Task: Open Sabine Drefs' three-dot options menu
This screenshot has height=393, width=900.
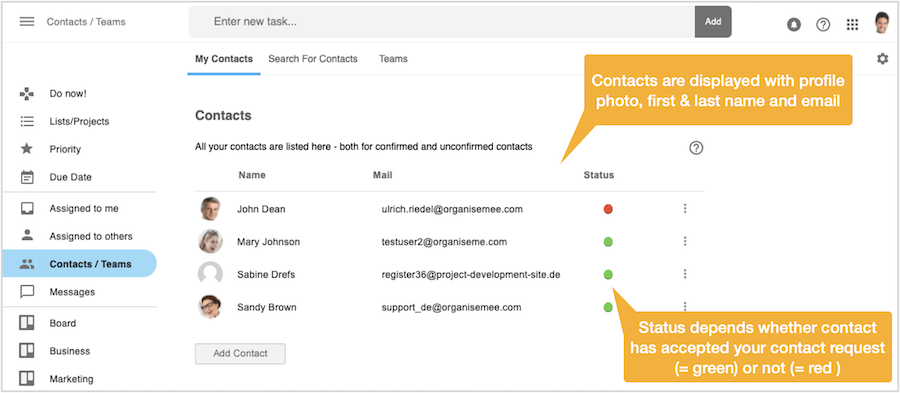Action: (685, 274)
